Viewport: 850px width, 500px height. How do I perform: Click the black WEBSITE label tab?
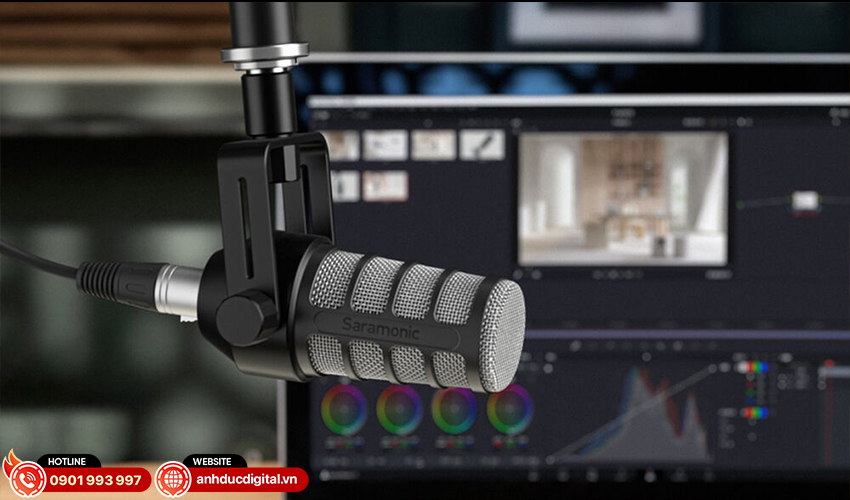[214, 461]
